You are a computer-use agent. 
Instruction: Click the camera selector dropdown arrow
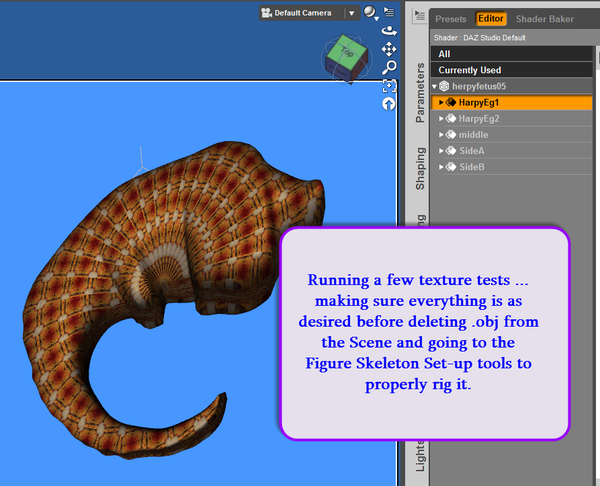(x=352, y=13)
